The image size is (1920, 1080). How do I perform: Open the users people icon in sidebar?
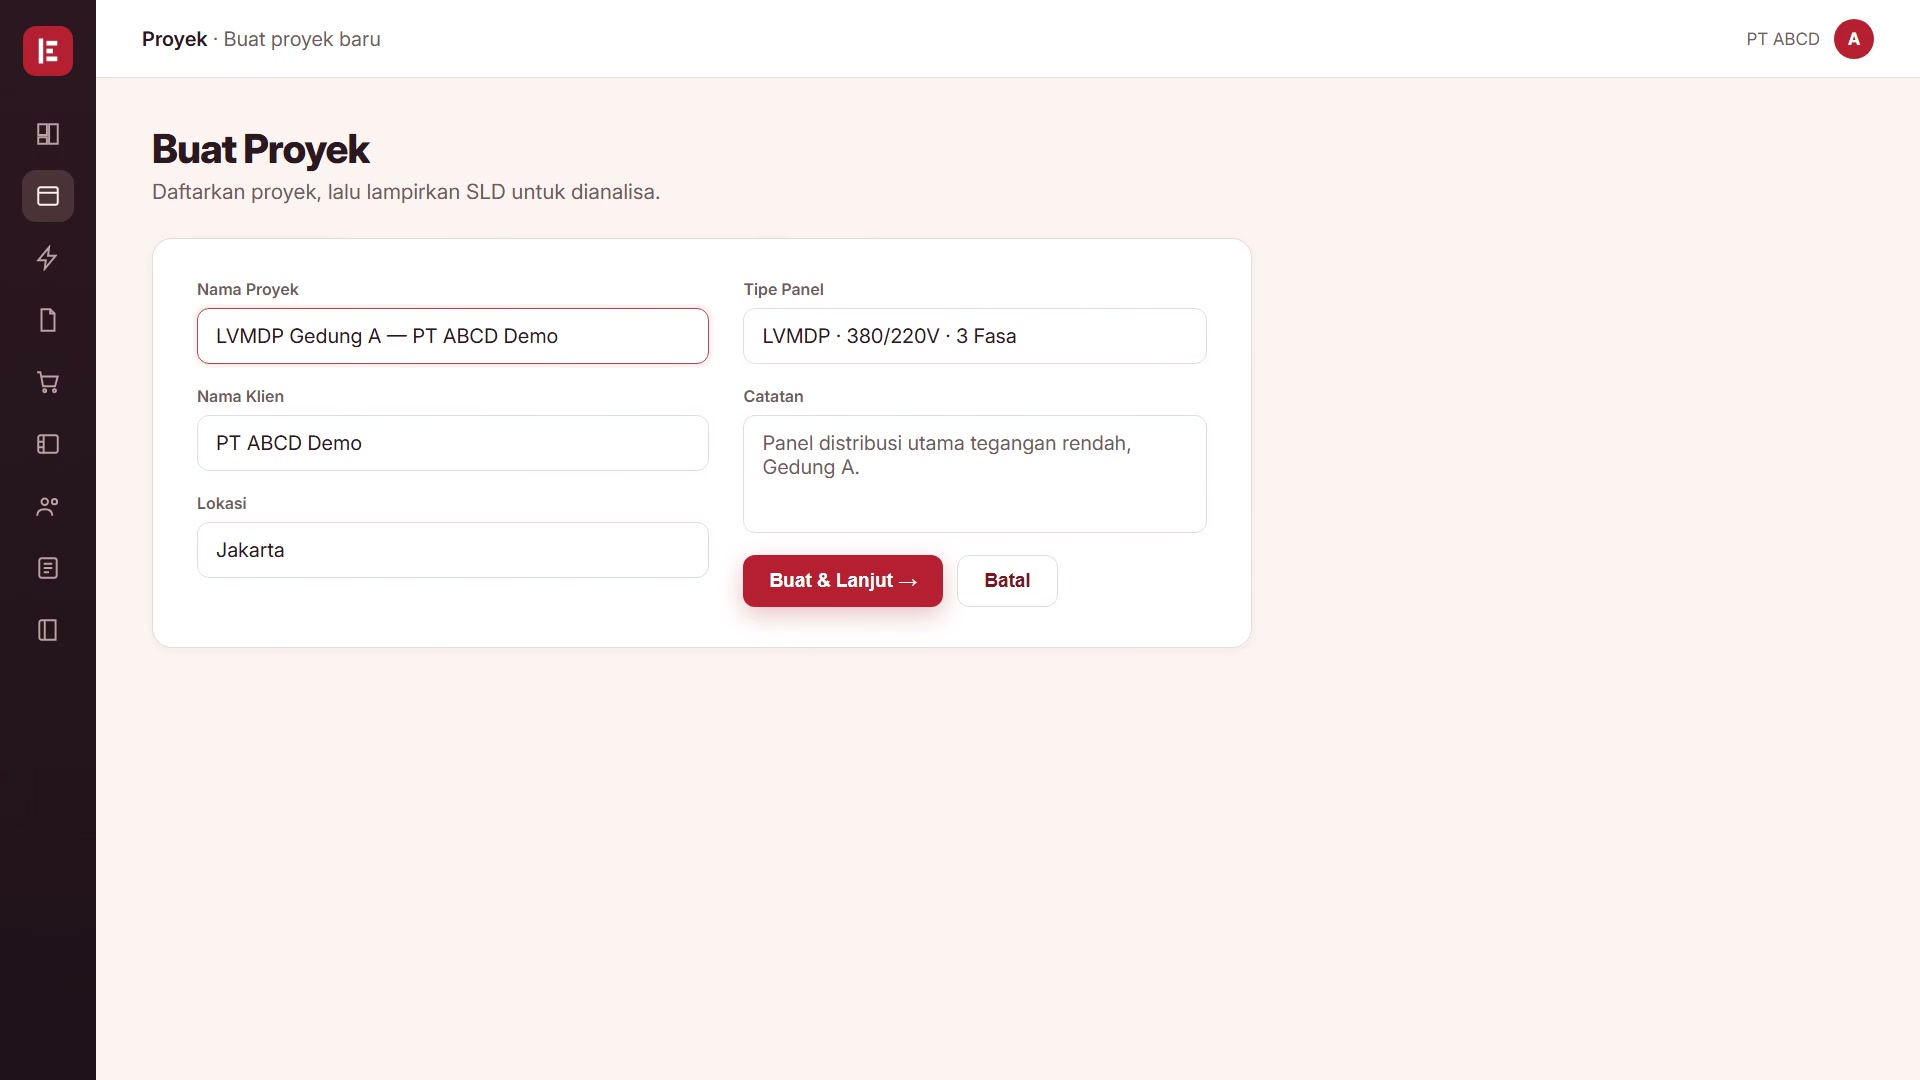48,506
